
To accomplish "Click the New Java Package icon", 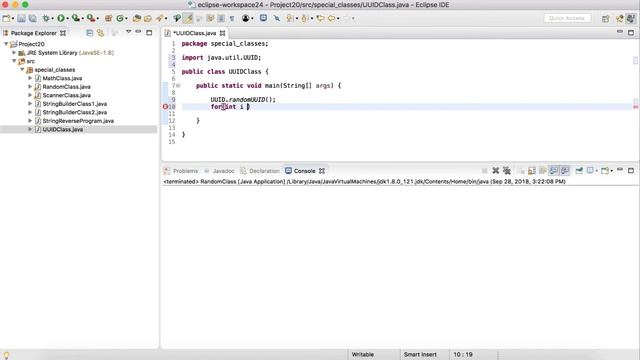I will point(108,18).
